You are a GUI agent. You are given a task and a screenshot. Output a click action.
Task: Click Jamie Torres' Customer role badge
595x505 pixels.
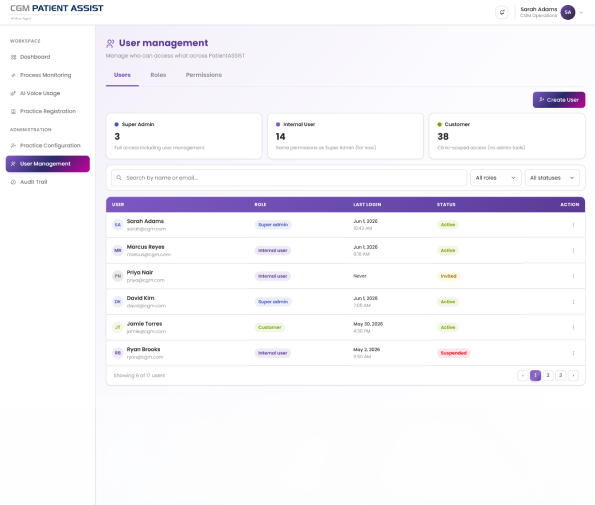(x=269, y=327)
